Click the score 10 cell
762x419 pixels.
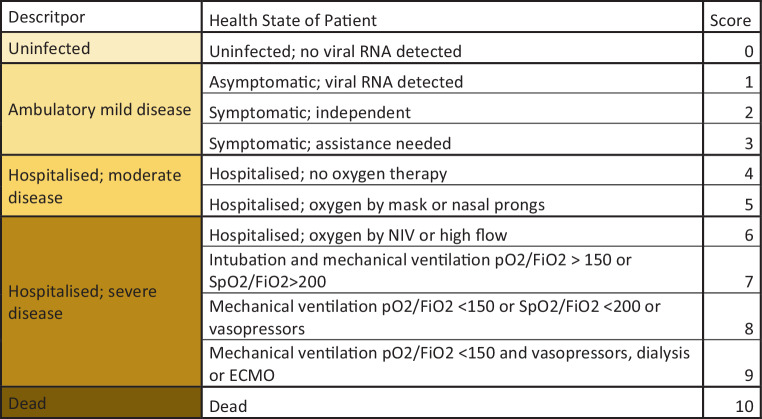pyautogui.click(x=729, y=404)
